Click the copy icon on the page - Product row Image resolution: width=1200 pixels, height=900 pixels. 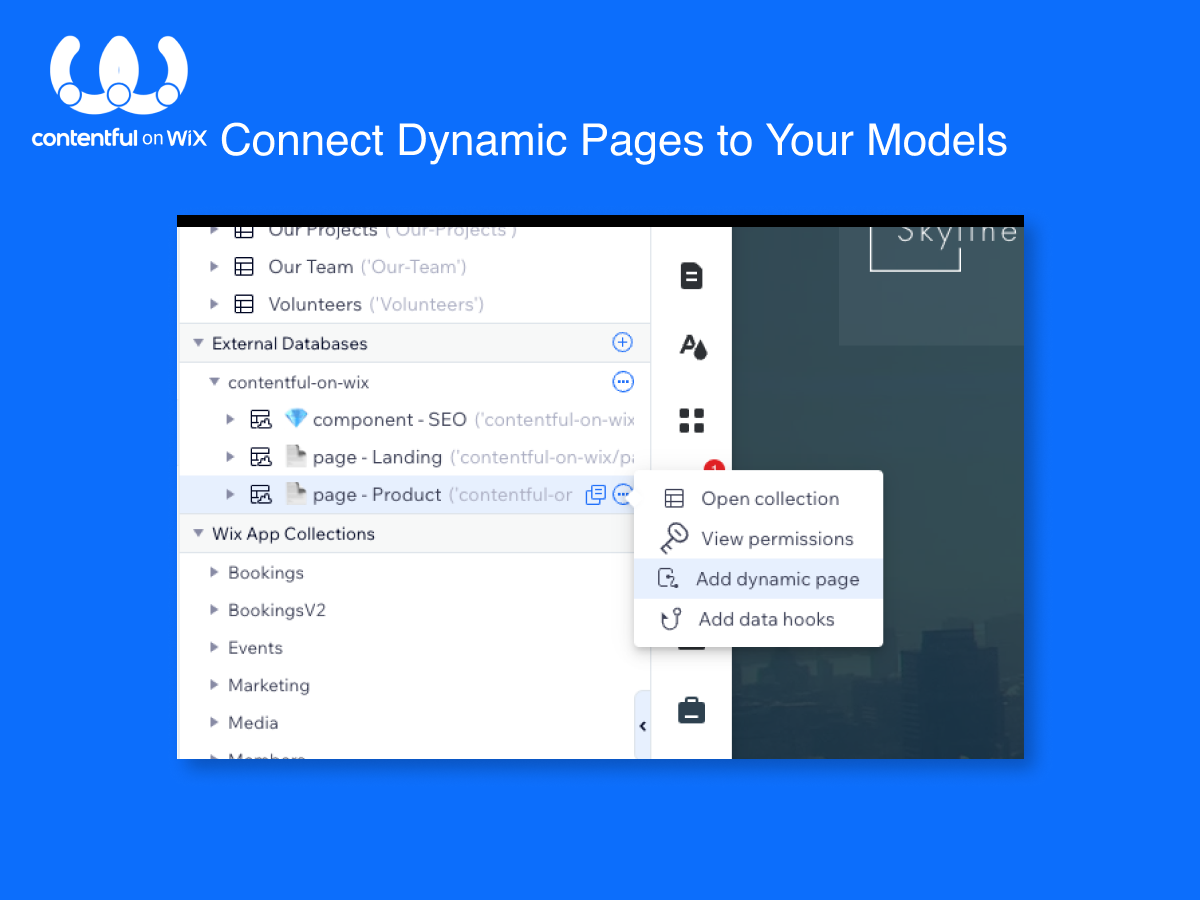[x=595, y=494]
